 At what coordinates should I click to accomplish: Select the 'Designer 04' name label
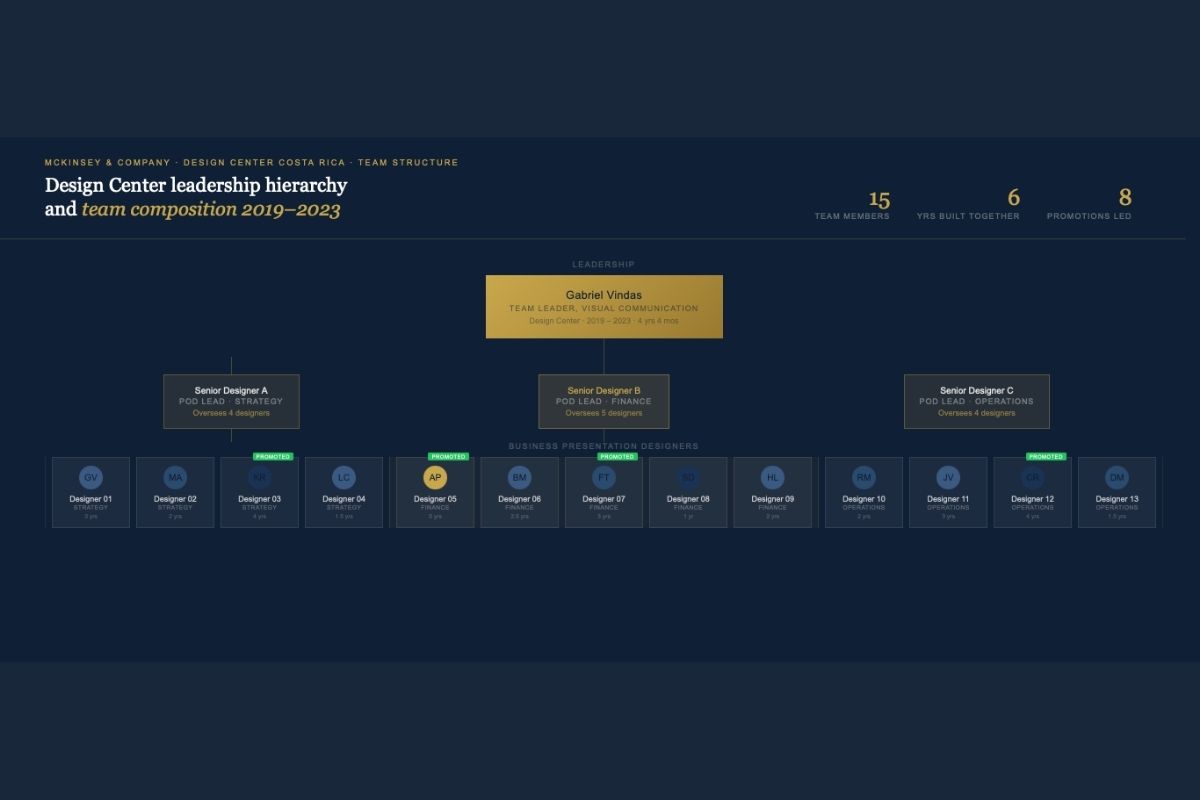tap(344, 499)
